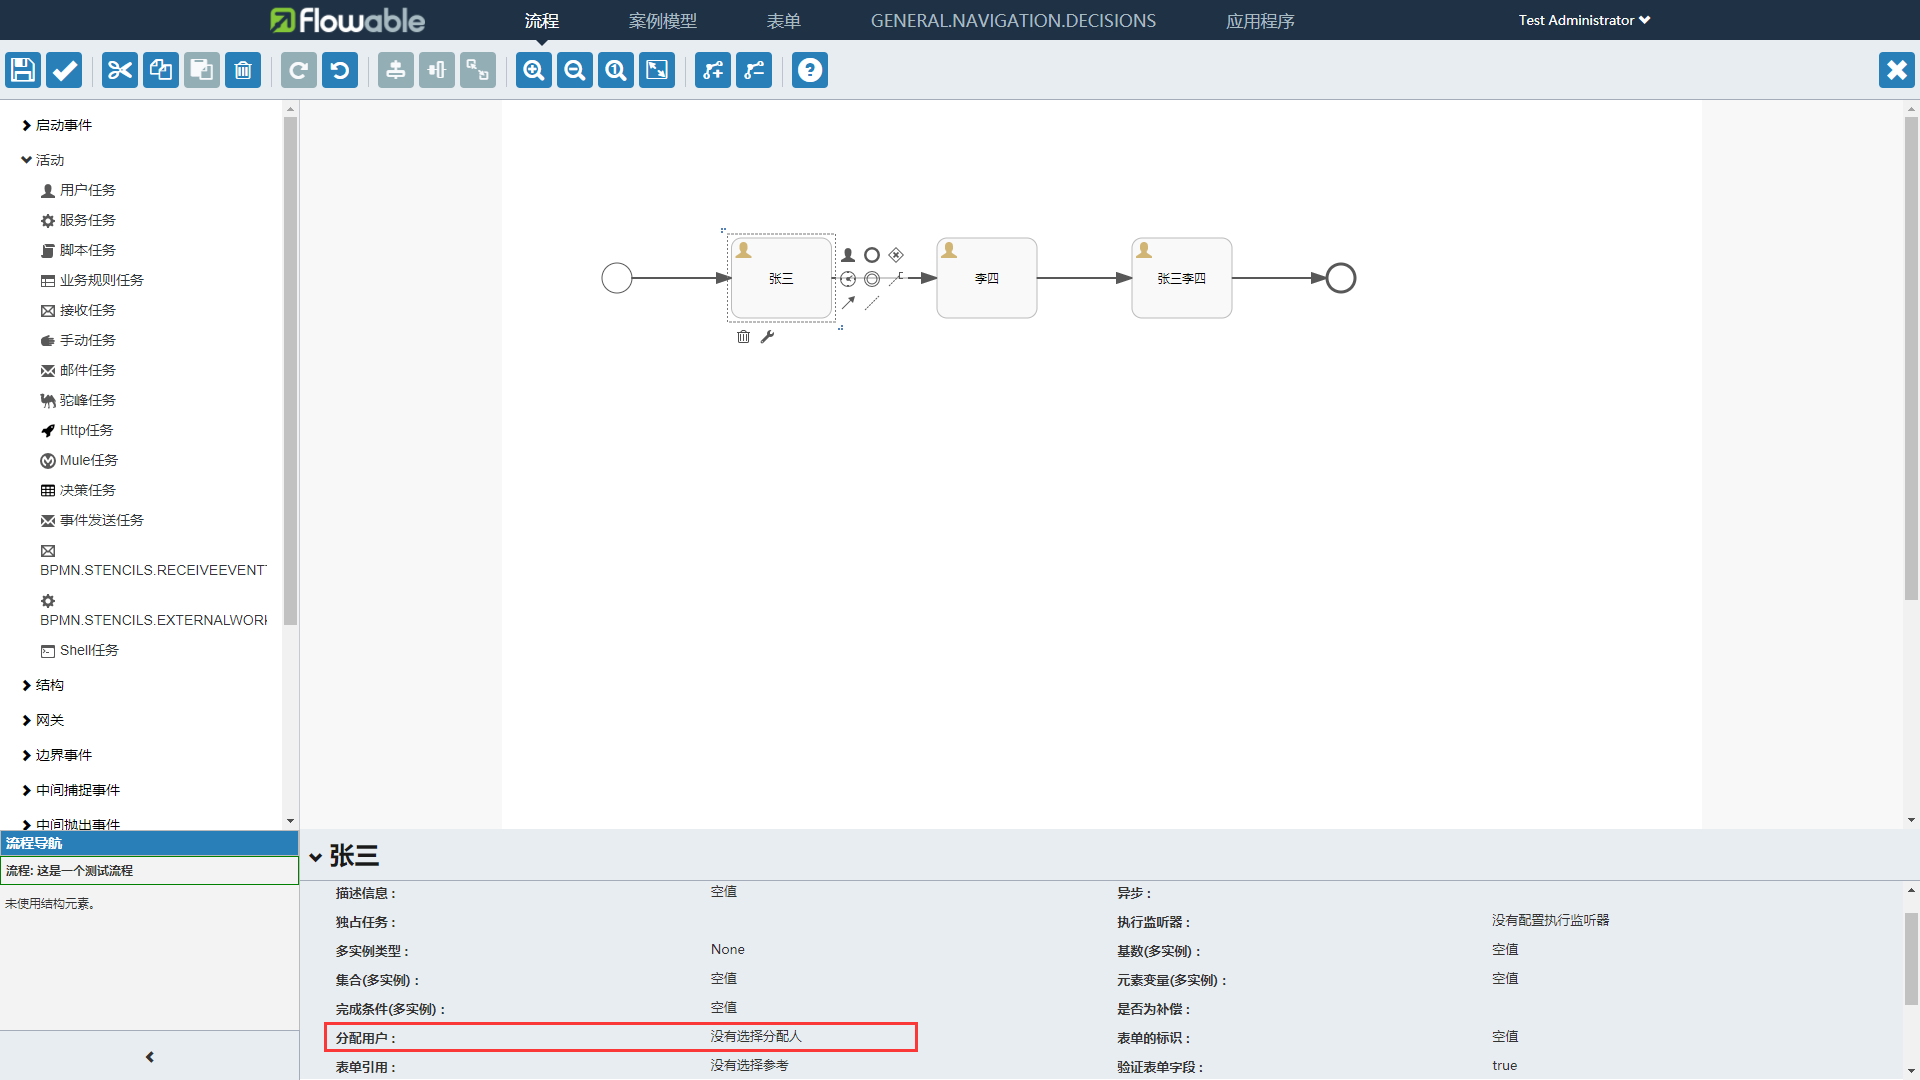This screenshot has width=1920, height=1080.
Task: Cut the selected element with the scissors icon
Action: (x=120, y=70)
